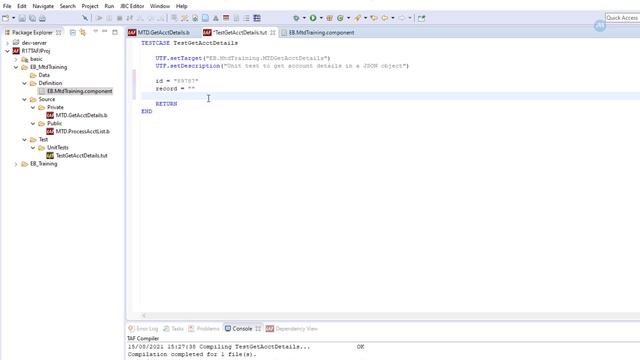The height and width of the screenshot is (360, 640).
Task: Click the Save toolbar icon
Action: pos(22,18)
